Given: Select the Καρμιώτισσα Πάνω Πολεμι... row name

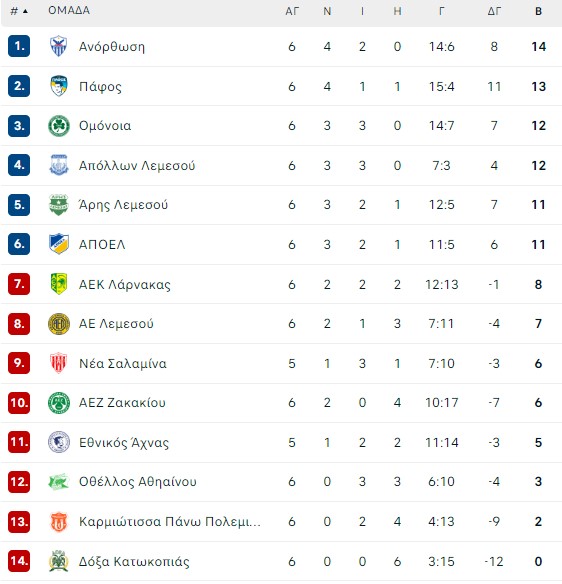Looking at the screenshot, I should (169, 521).
